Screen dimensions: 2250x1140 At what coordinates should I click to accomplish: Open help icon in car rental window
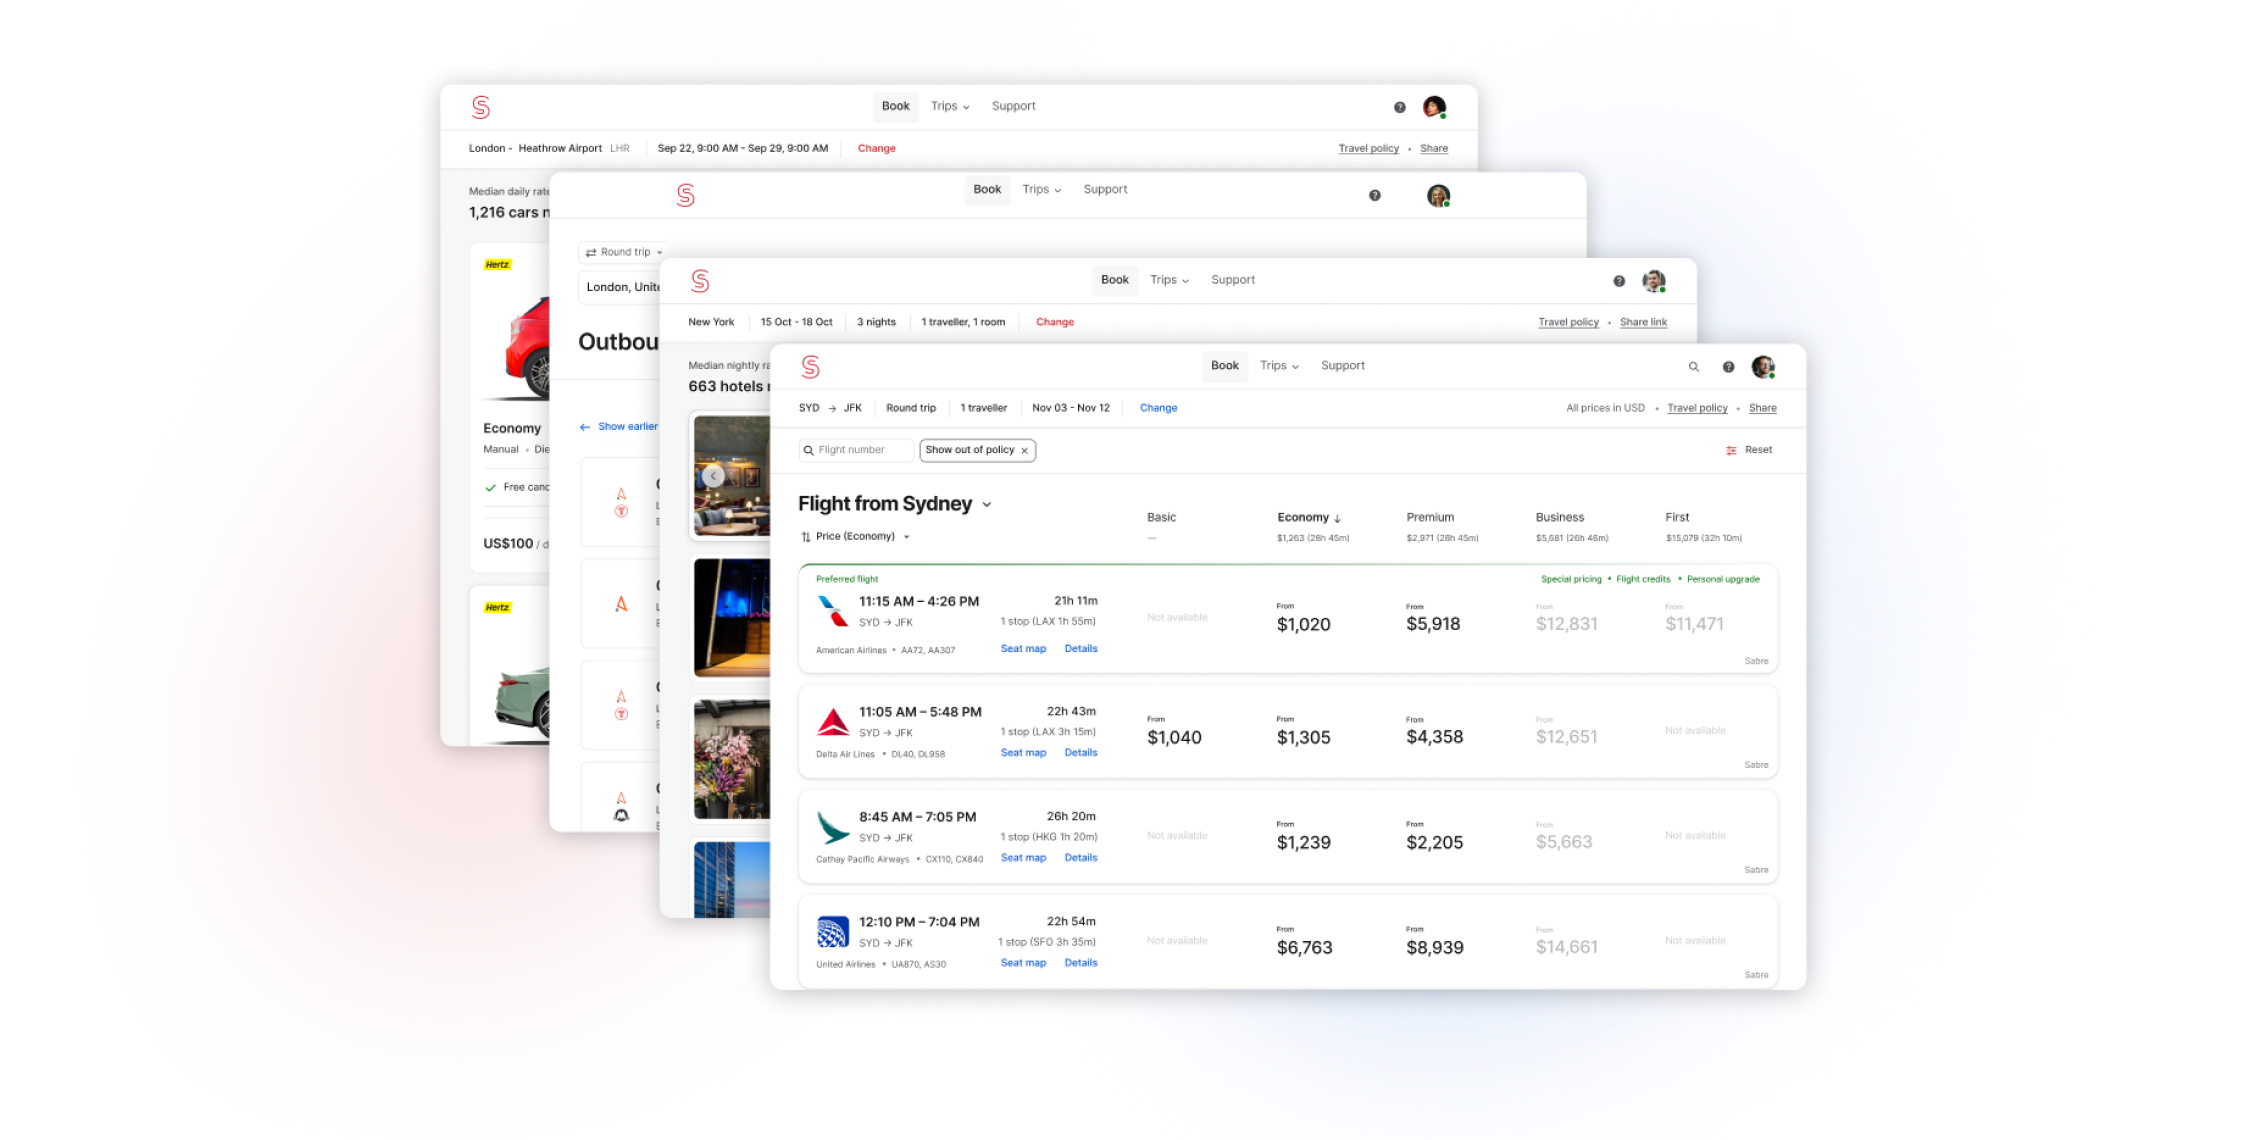pos(1400,107)
